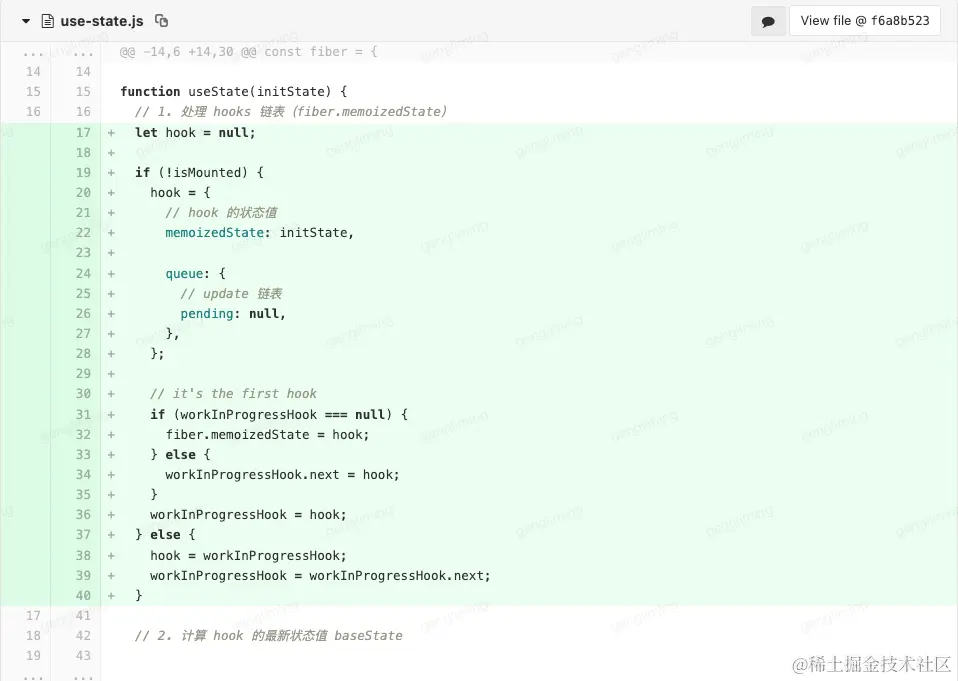Click the comment mentioning baseState on line 42
Screen dimensions: 958x681
[268, 636]
